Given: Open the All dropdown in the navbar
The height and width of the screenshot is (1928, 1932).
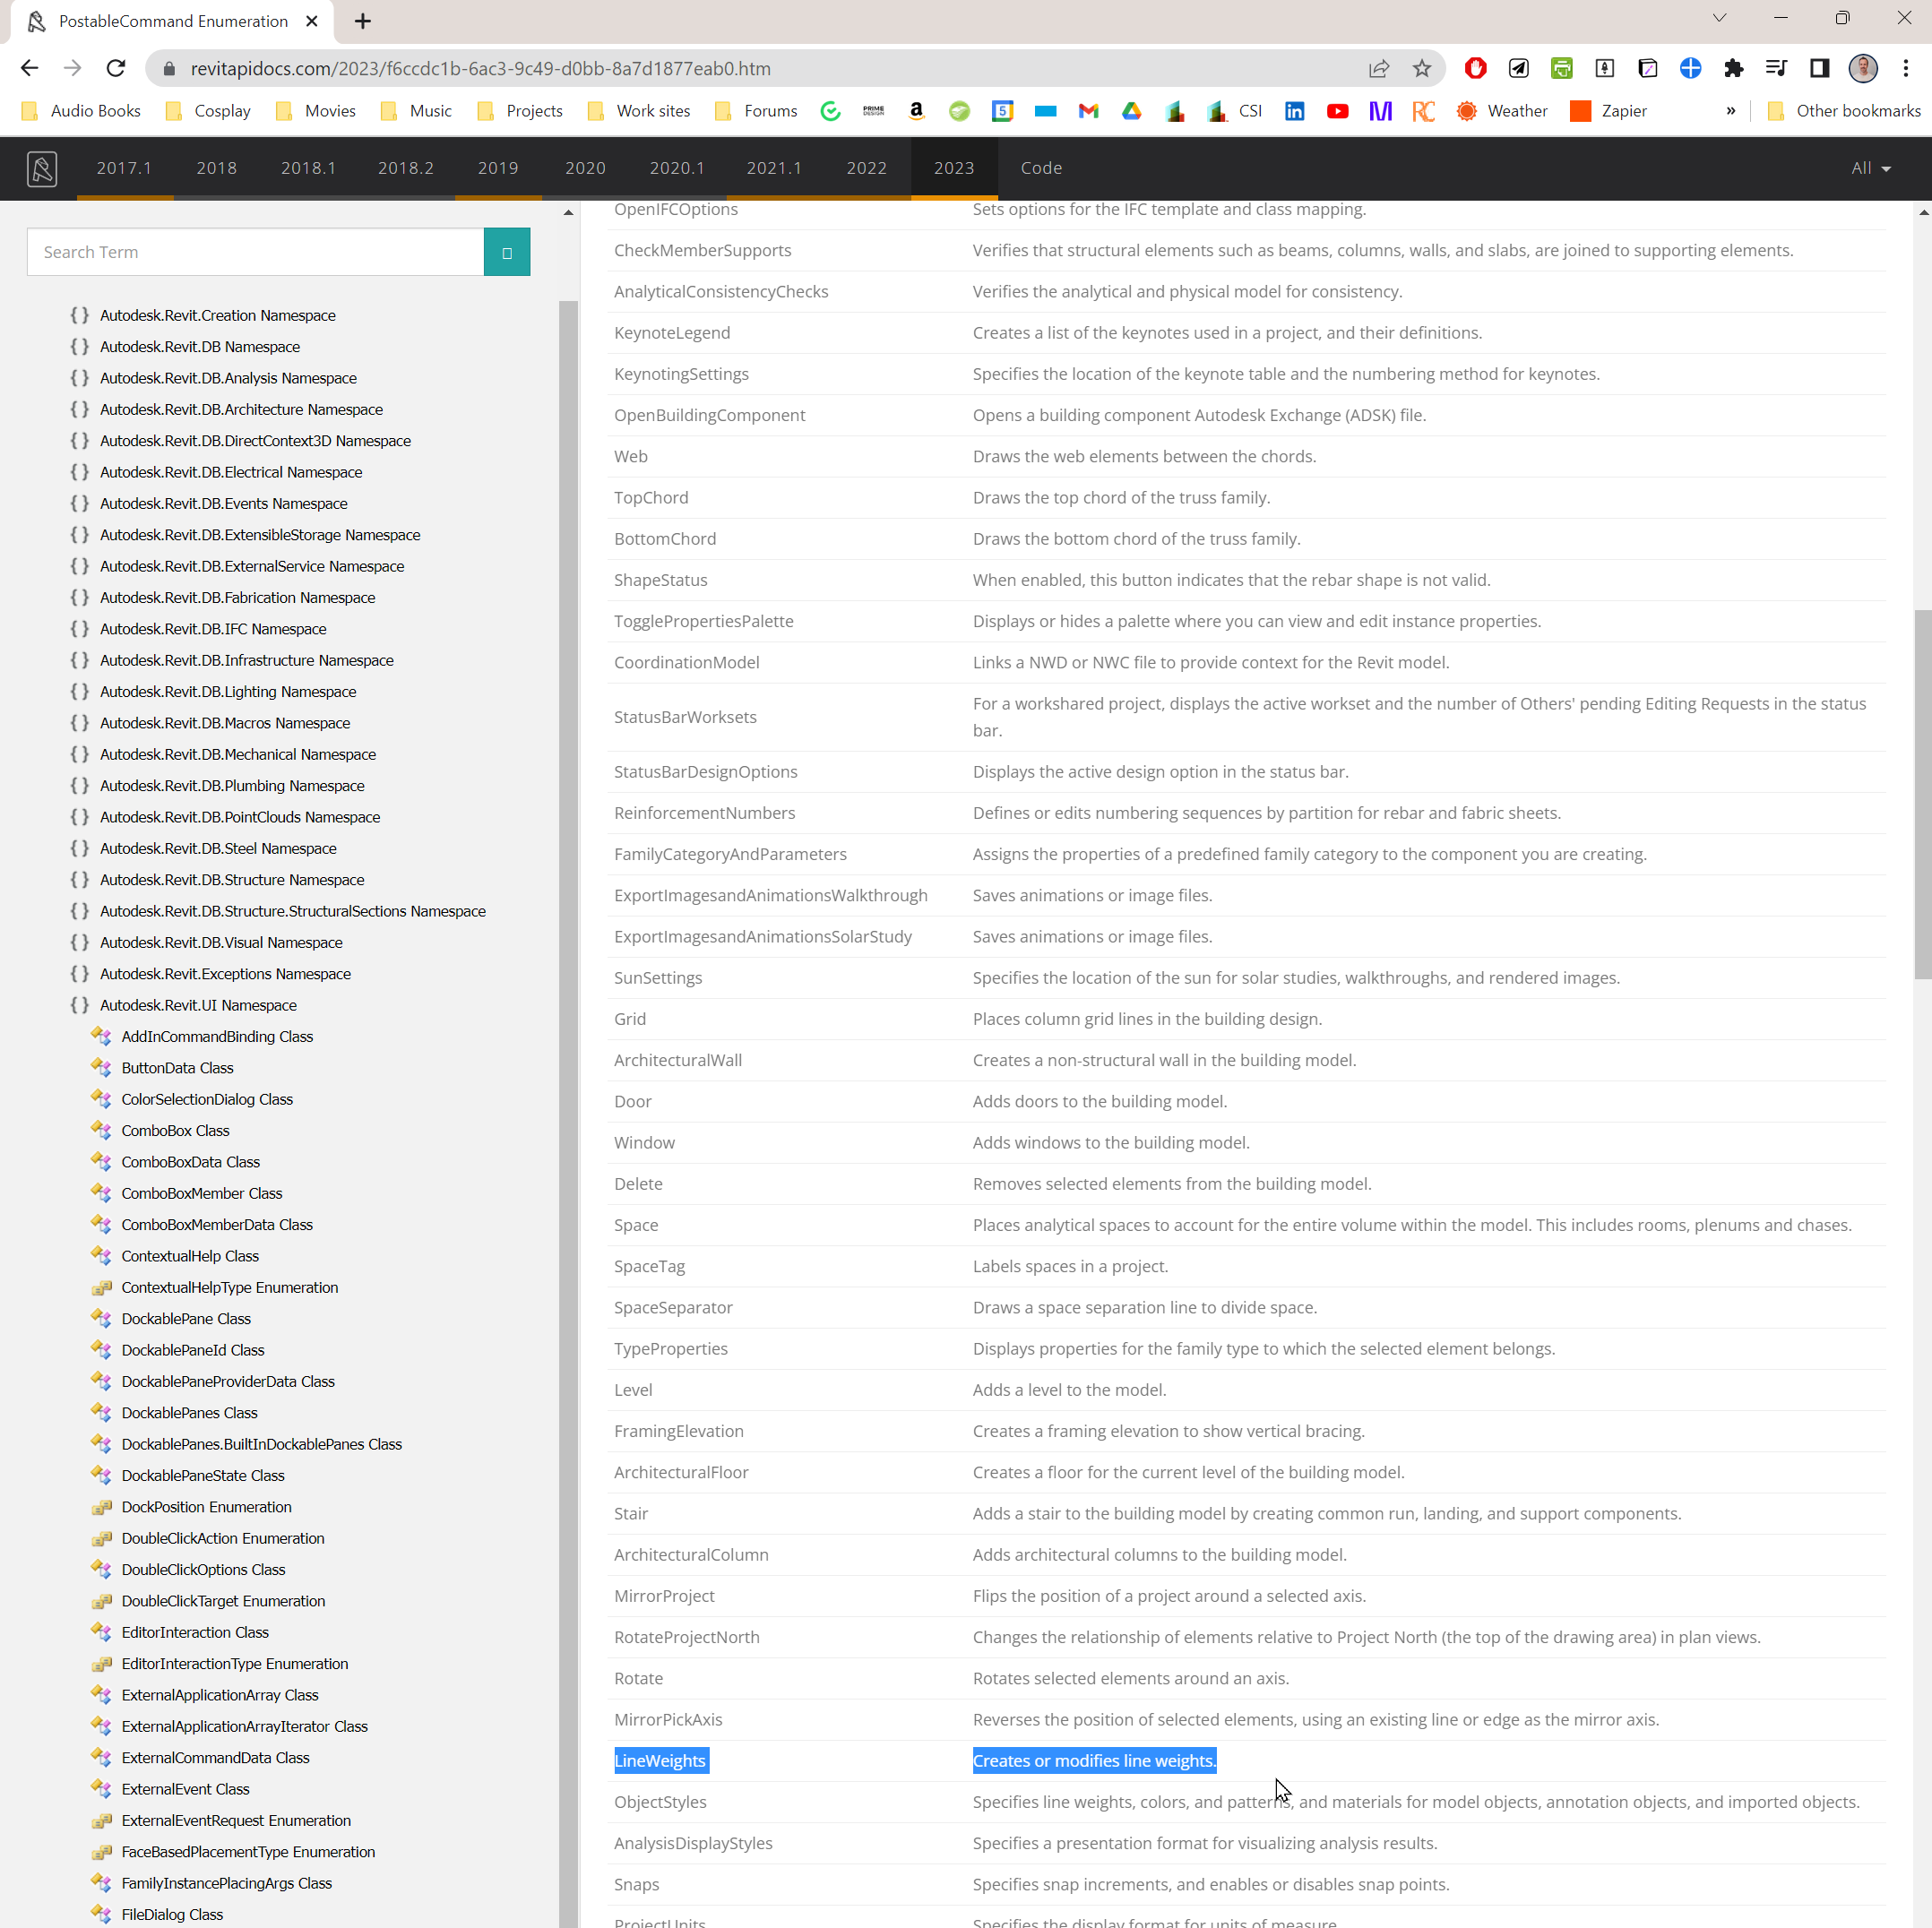Looking at the screenshot, I should [1870, 168].
